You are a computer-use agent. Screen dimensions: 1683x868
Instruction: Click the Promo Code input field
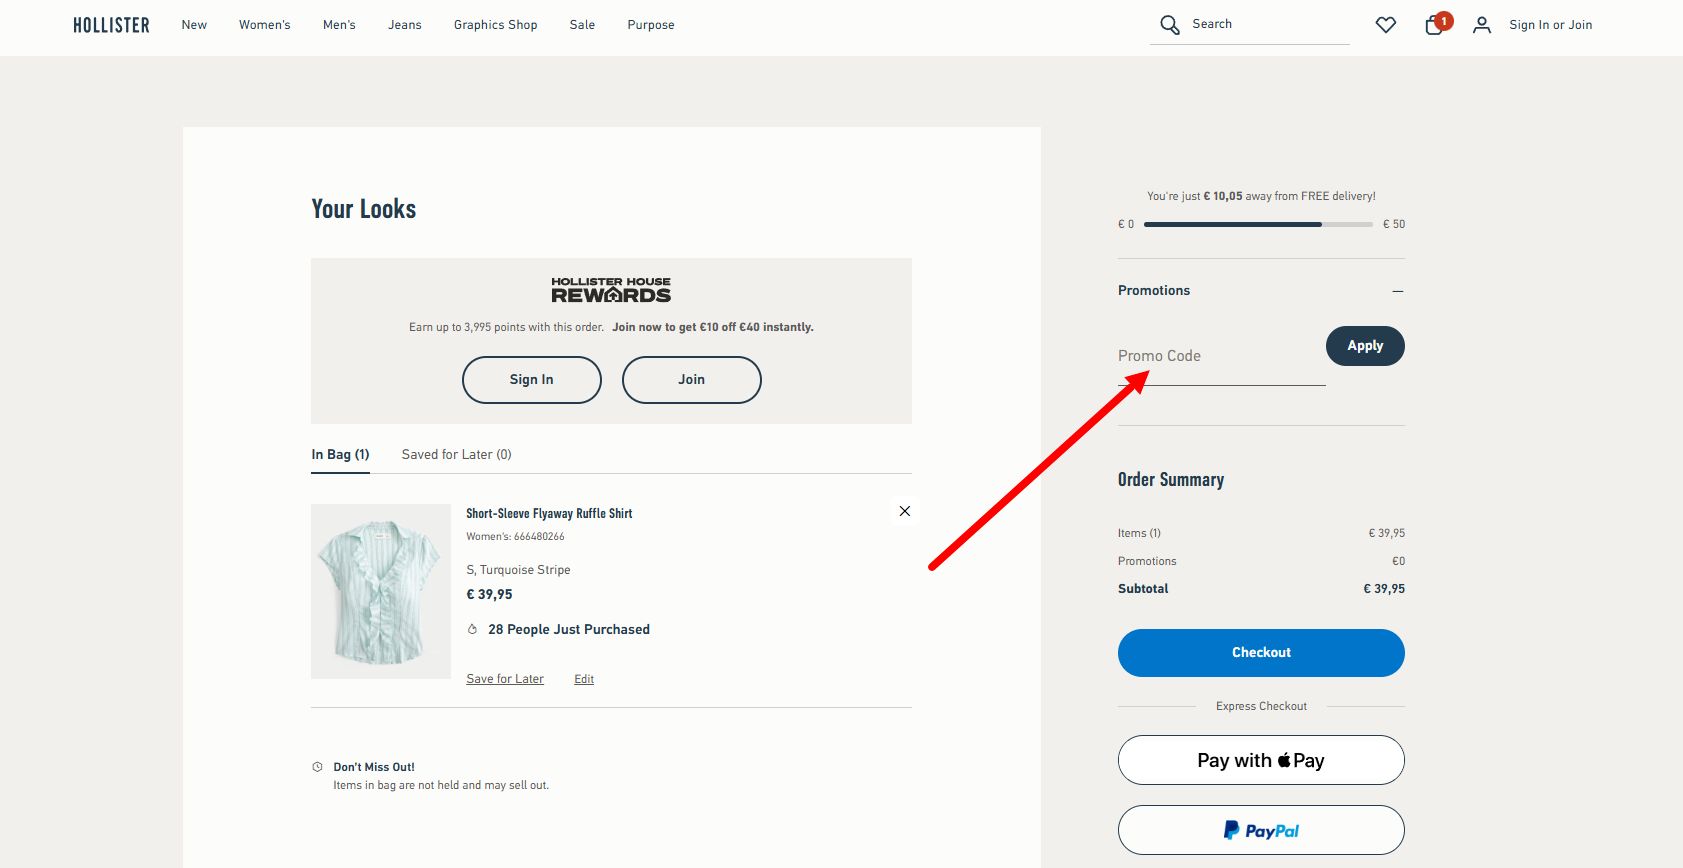[1221, 357]
